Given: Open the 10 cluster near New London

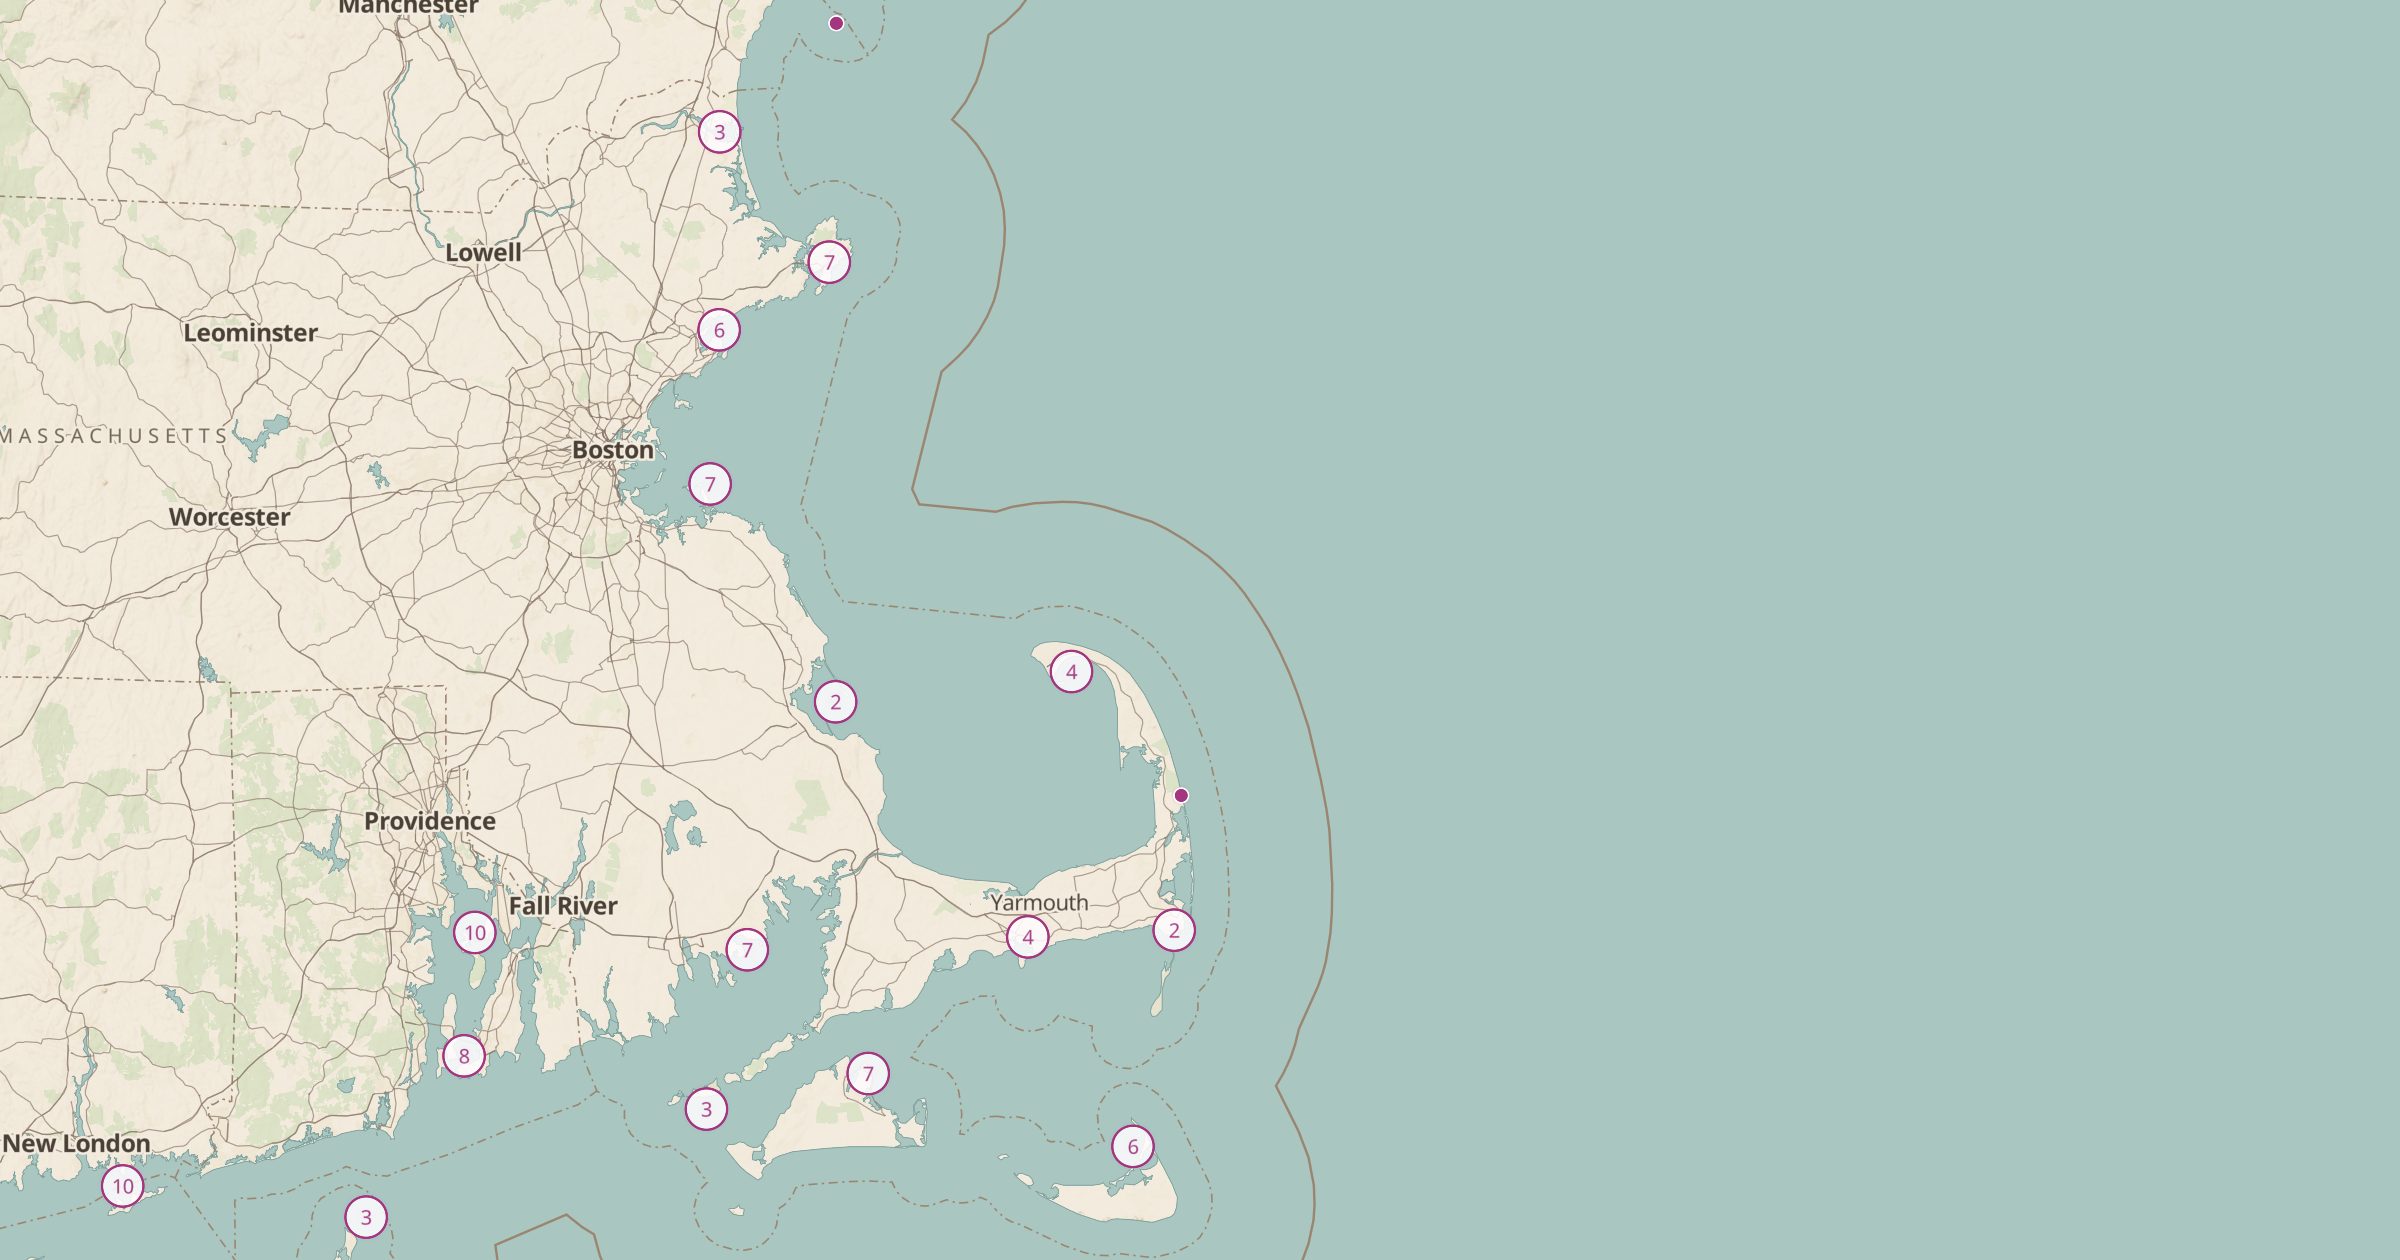Looking at the screenshot, I should [x=123, y=1187].
